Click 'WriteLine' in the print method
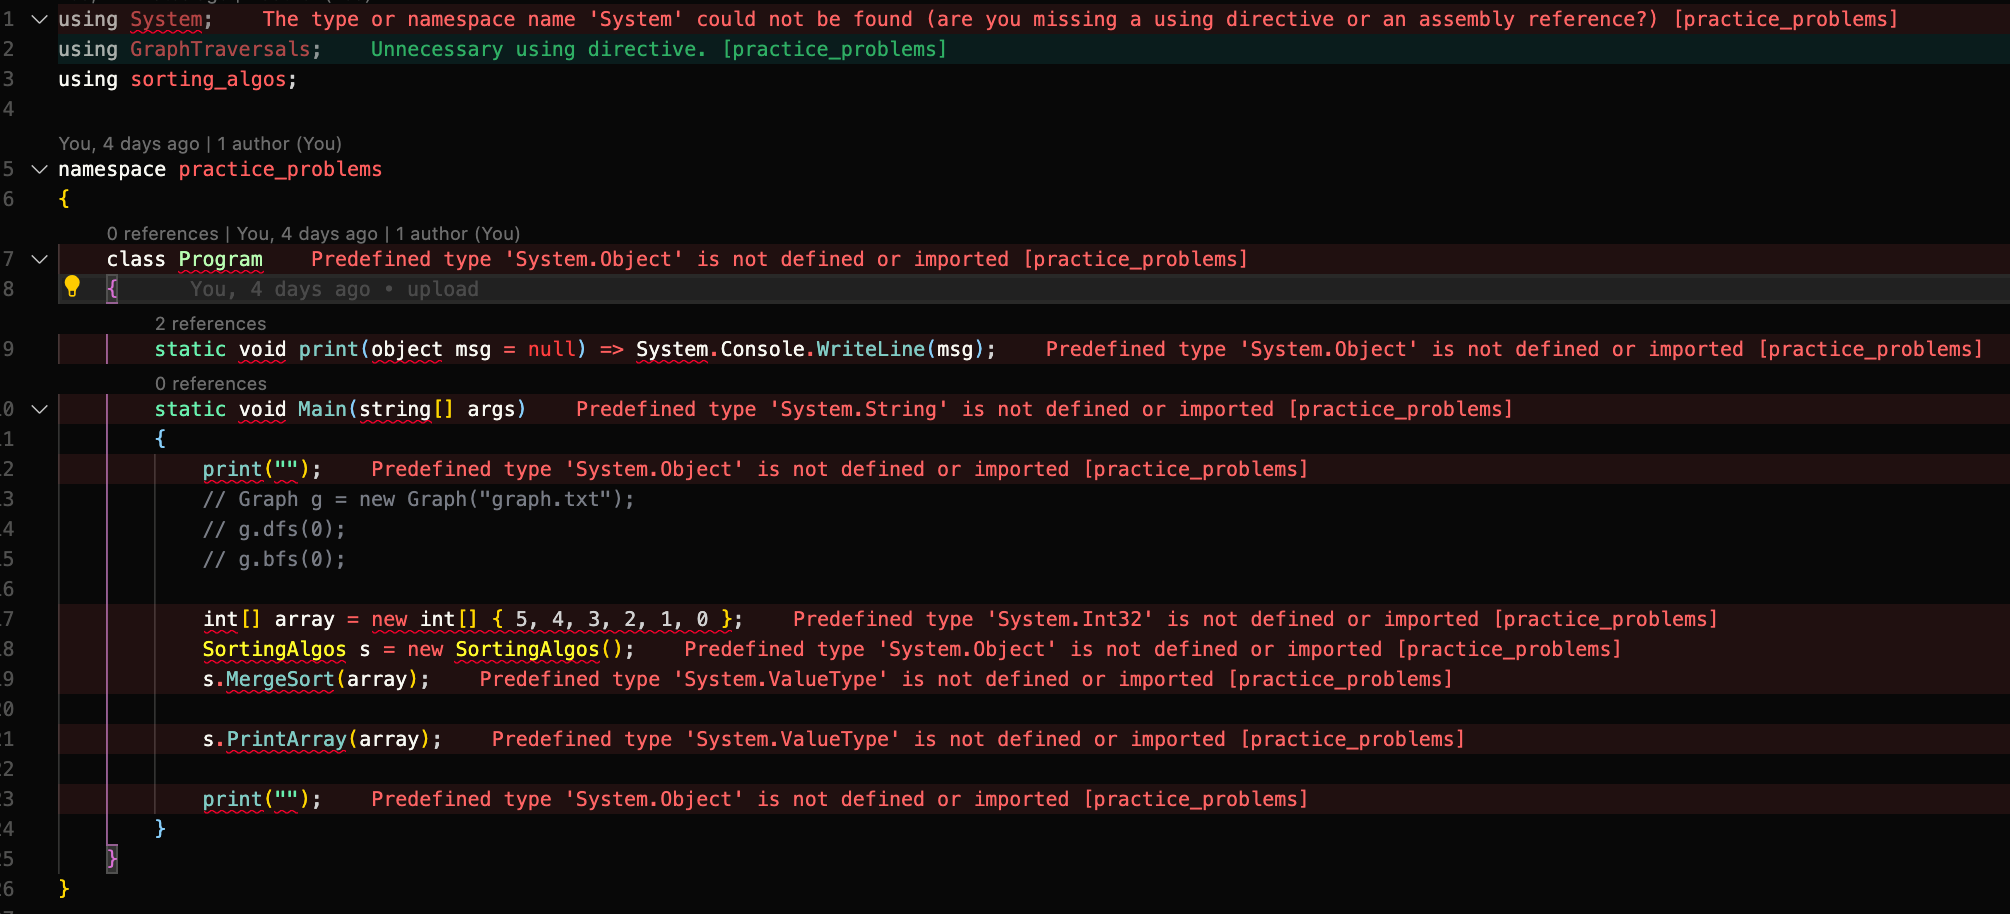Image resolution: width=2010 pixels, height=914 pixels. pos(871,349)
